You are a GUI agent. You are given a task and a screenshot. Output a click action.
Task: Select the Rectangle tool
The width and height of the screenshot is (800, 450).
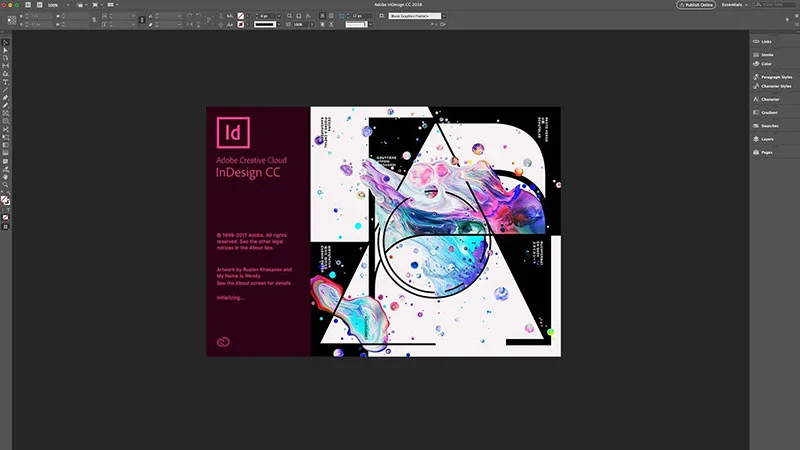tap(6, 121)
